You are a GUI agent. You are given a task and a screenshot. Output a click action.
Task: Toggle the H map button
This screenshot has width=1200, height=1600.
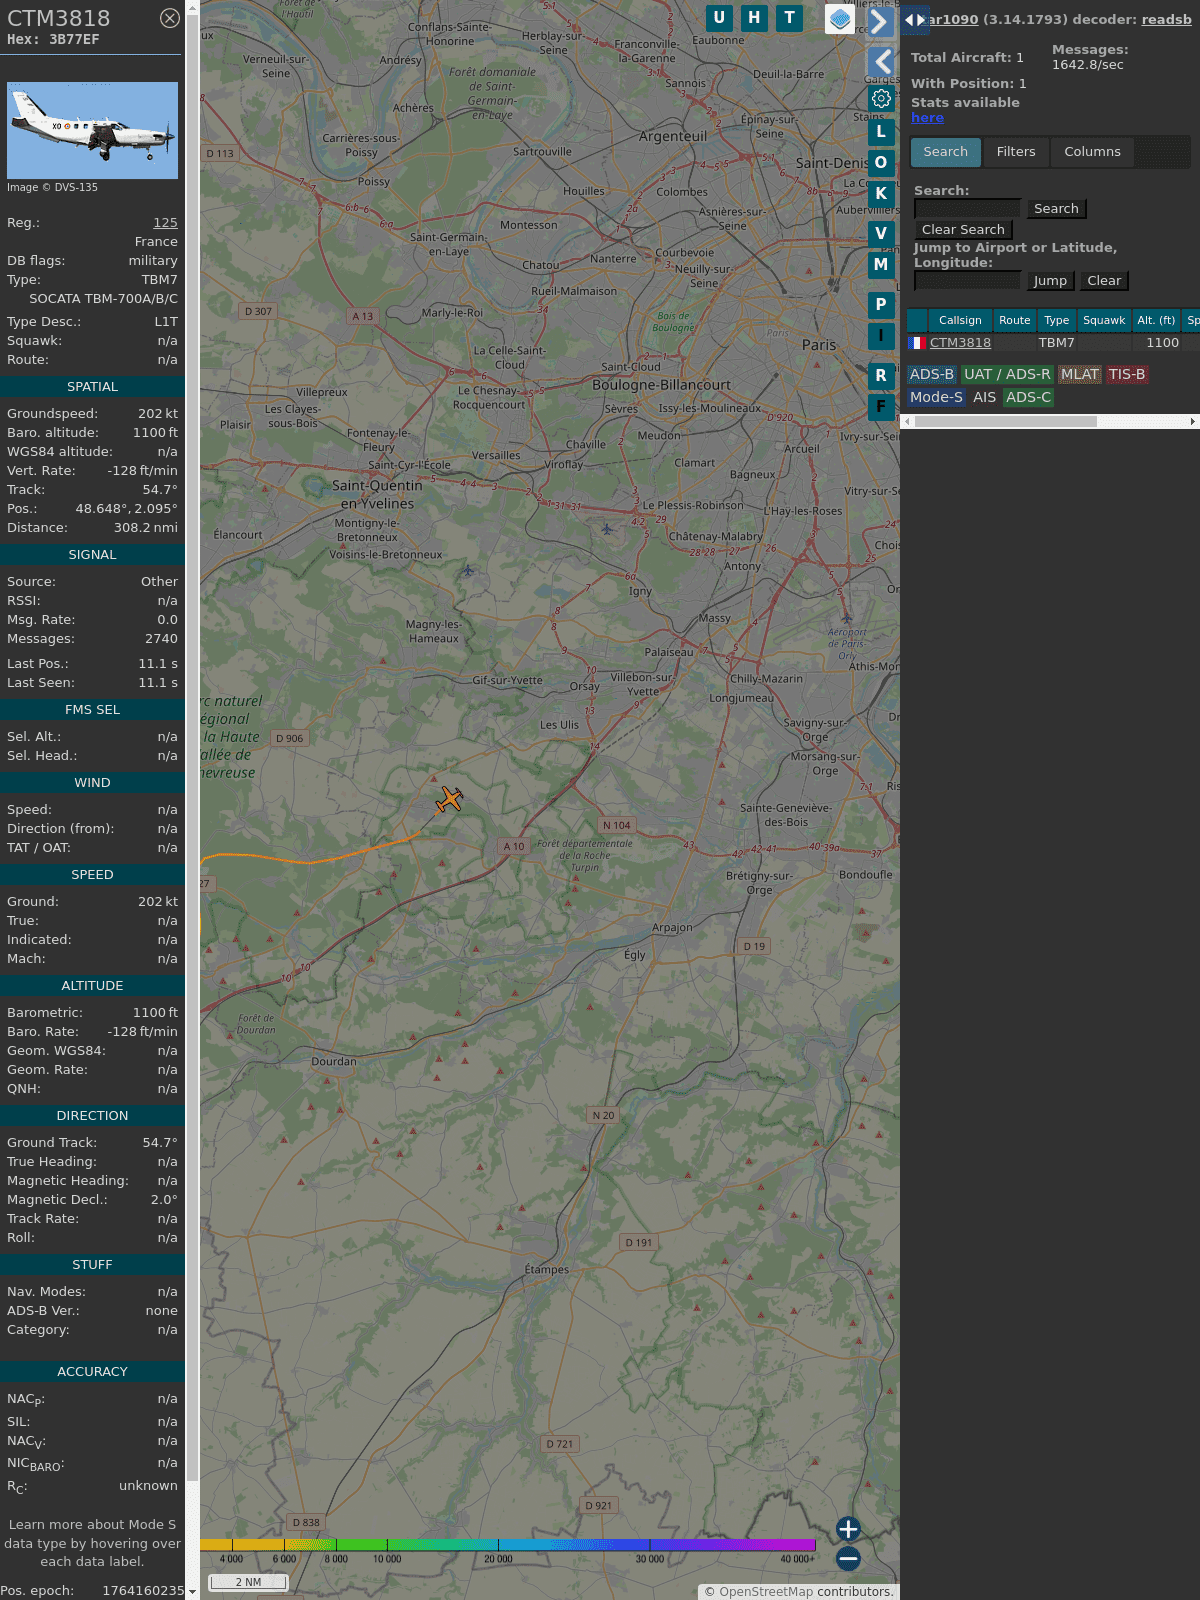click(x=754, y=18)
